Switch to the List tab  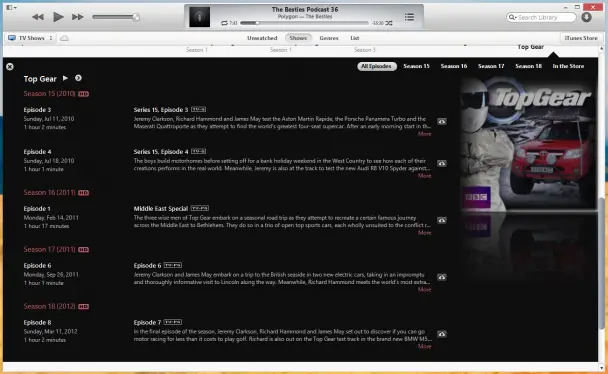pyautogui.click(x=355, y=38)
